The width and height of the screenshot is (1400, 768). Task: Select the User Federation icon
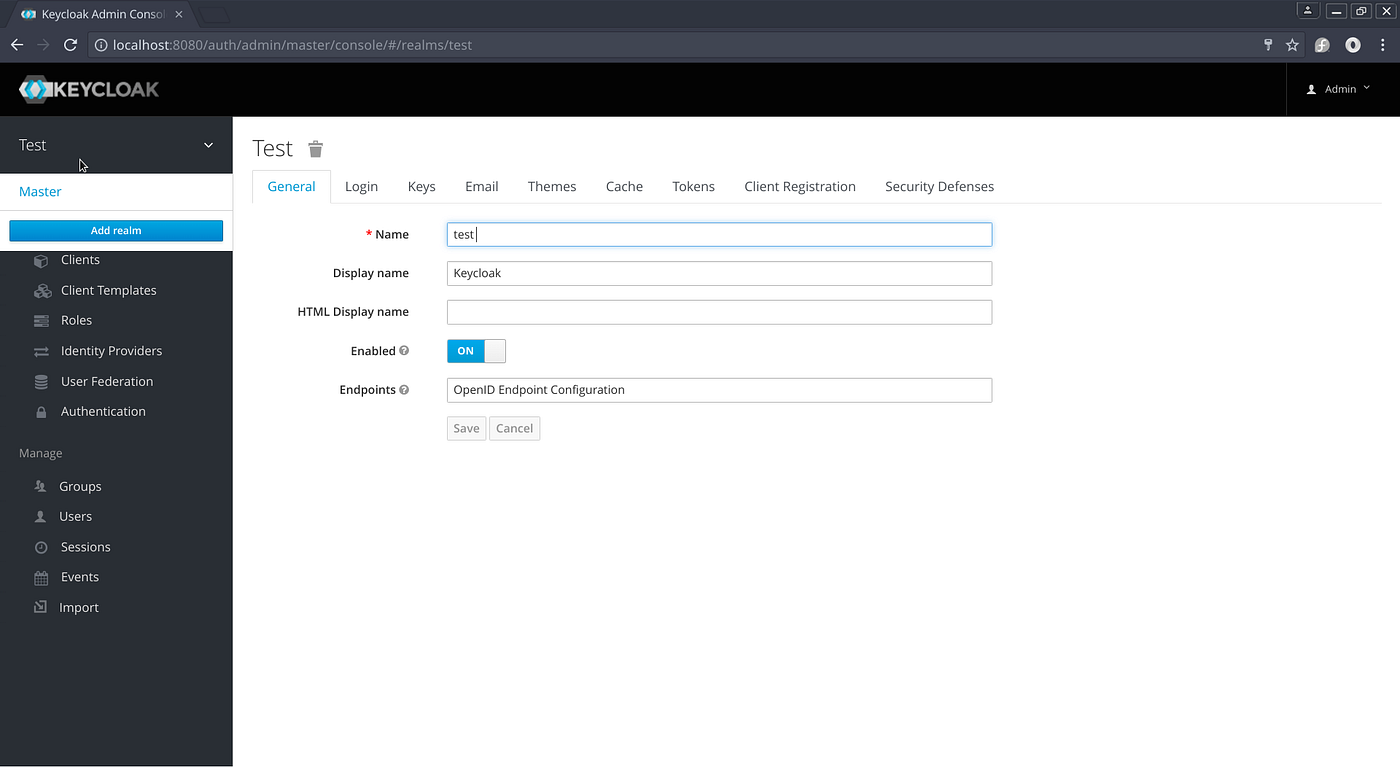pos(40,381)
